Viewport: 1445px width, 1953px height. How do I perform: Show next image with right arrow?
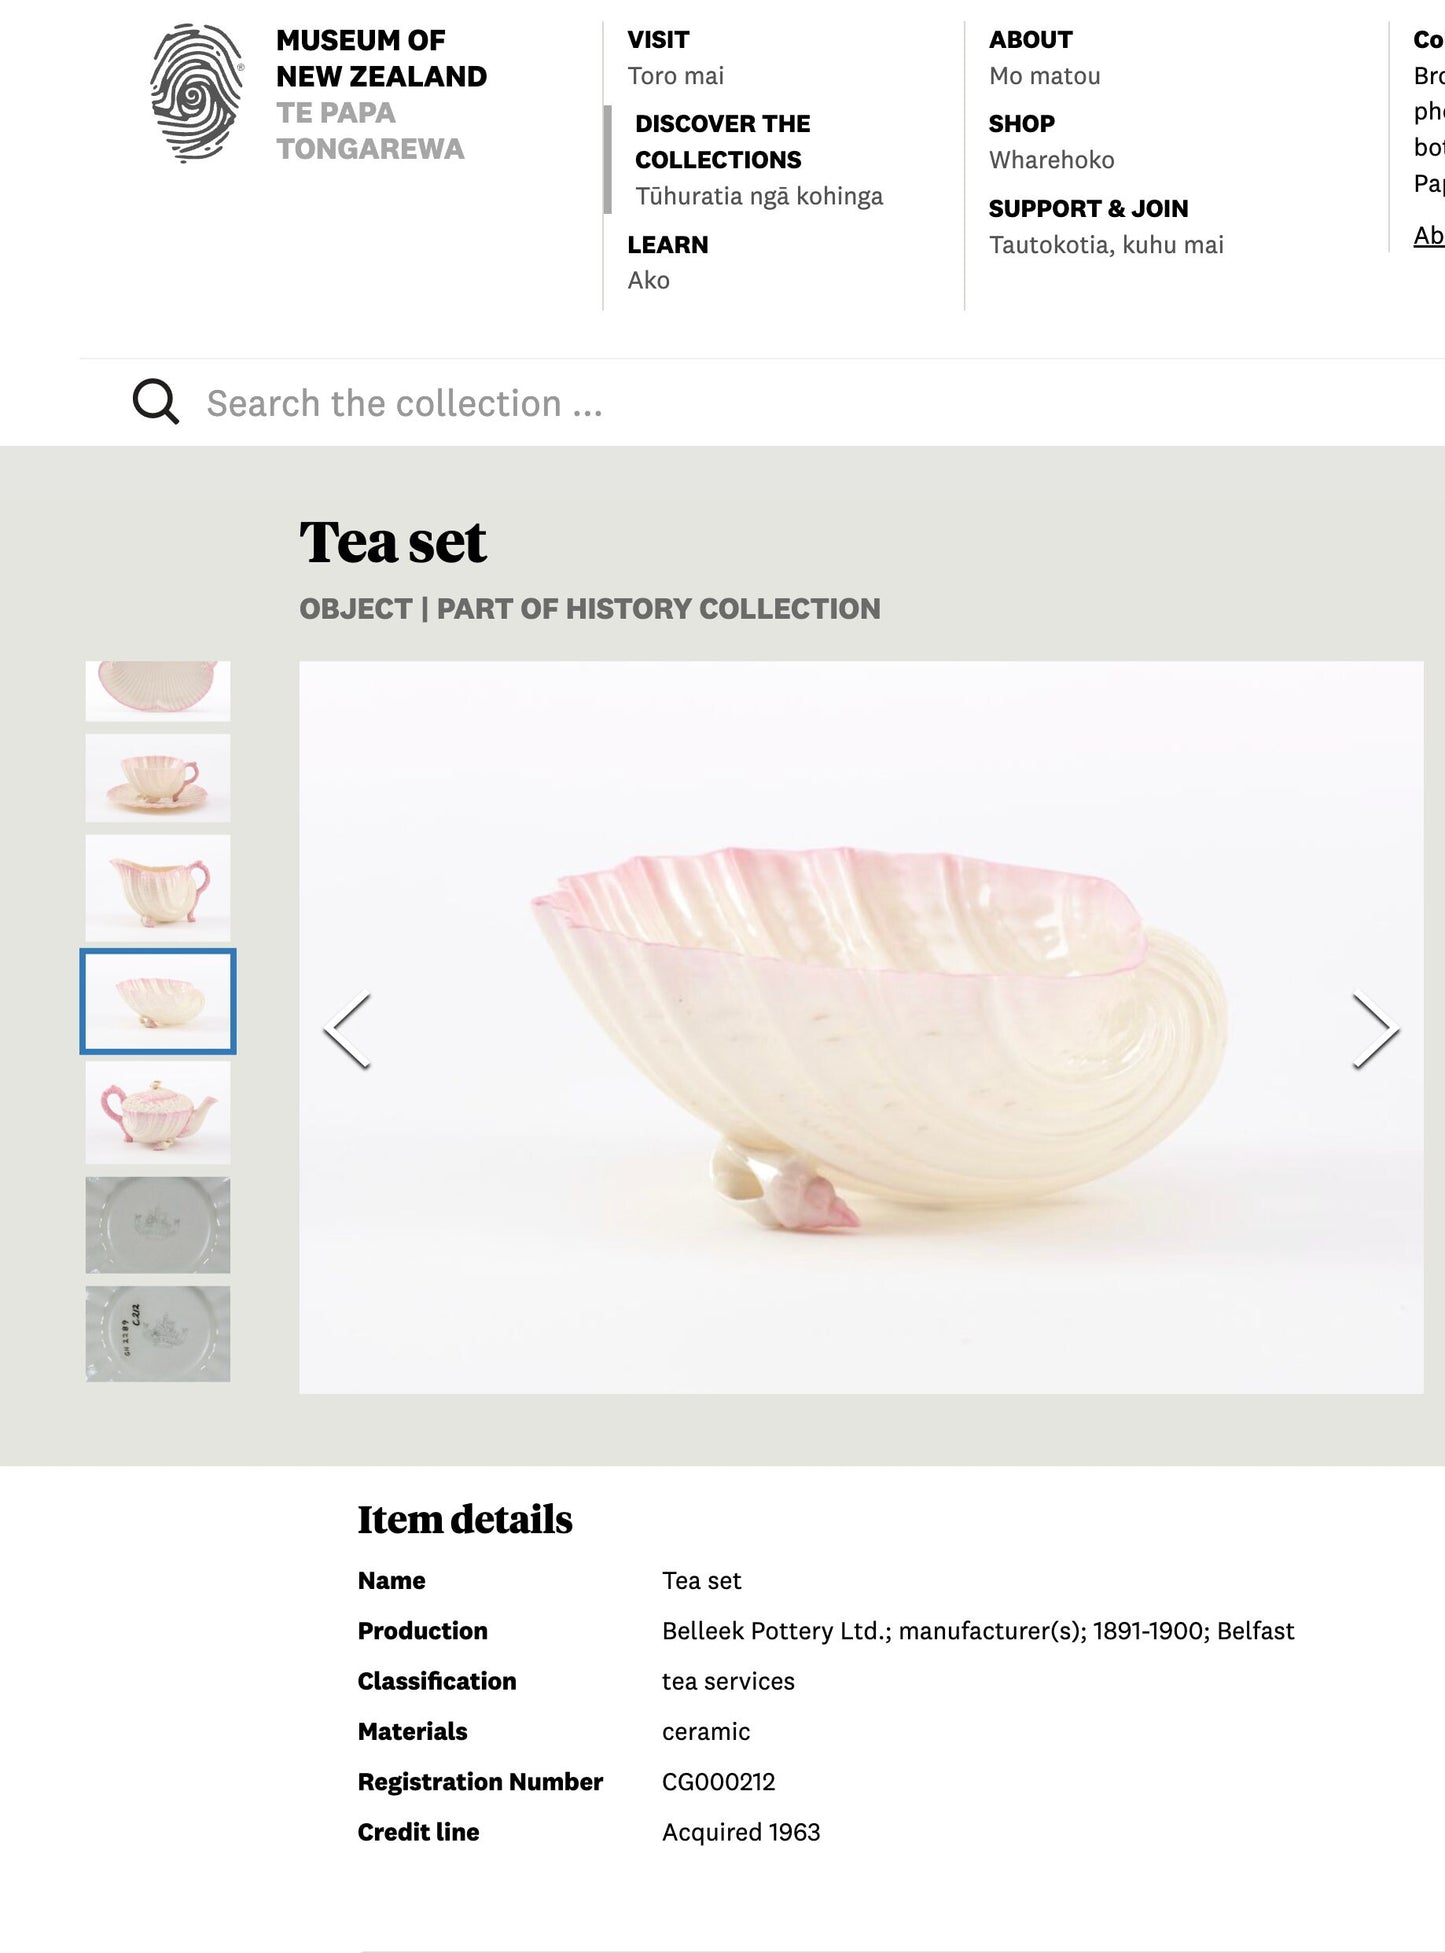coord(1375,1030)
